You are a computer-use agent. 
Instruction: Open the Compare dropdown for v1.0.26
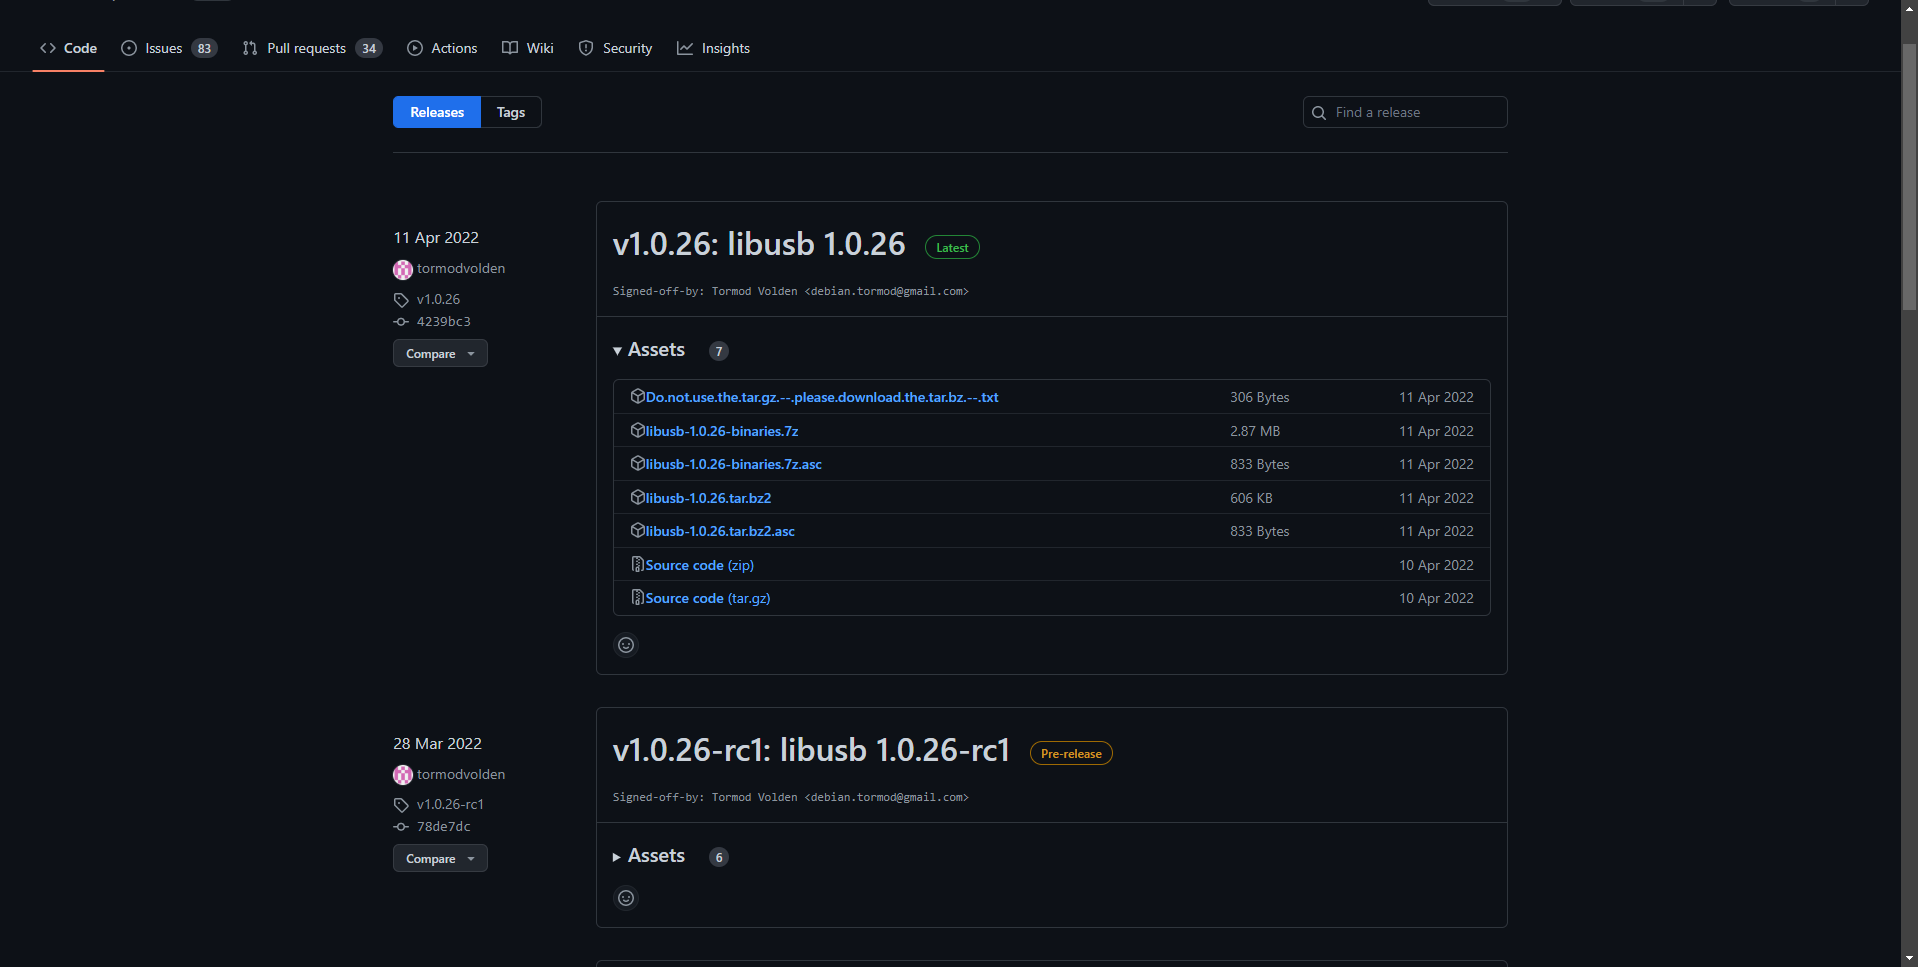[x=440, y=353]
